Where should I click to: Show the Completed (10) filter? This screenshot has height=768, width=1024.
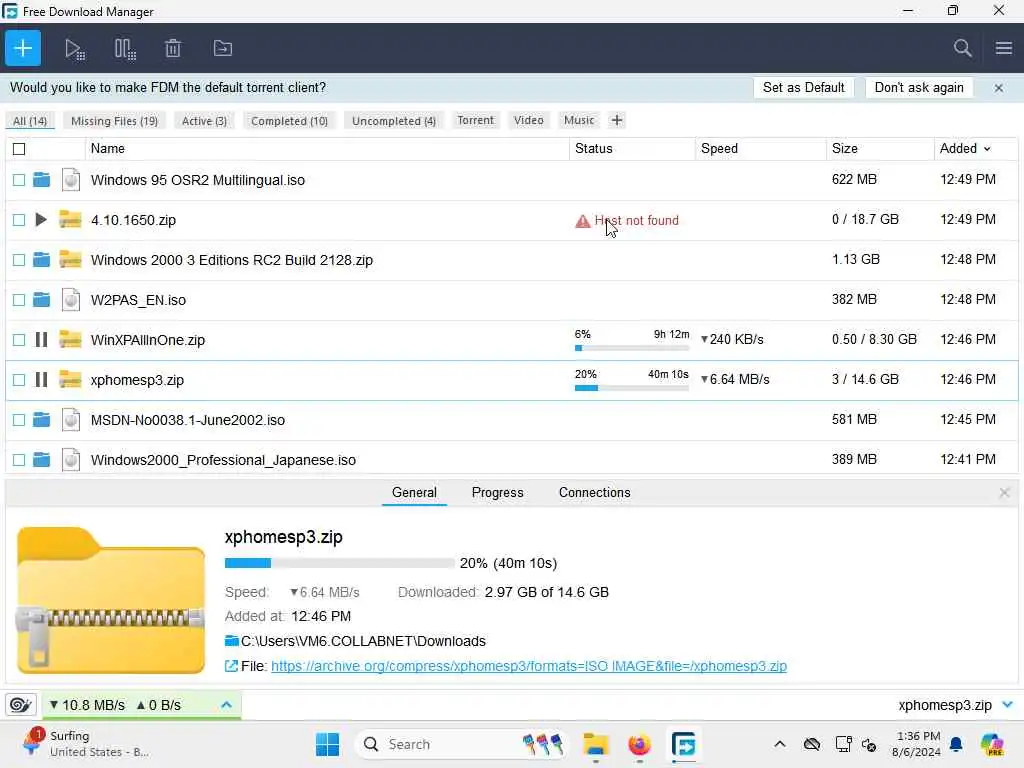(289, 121)
